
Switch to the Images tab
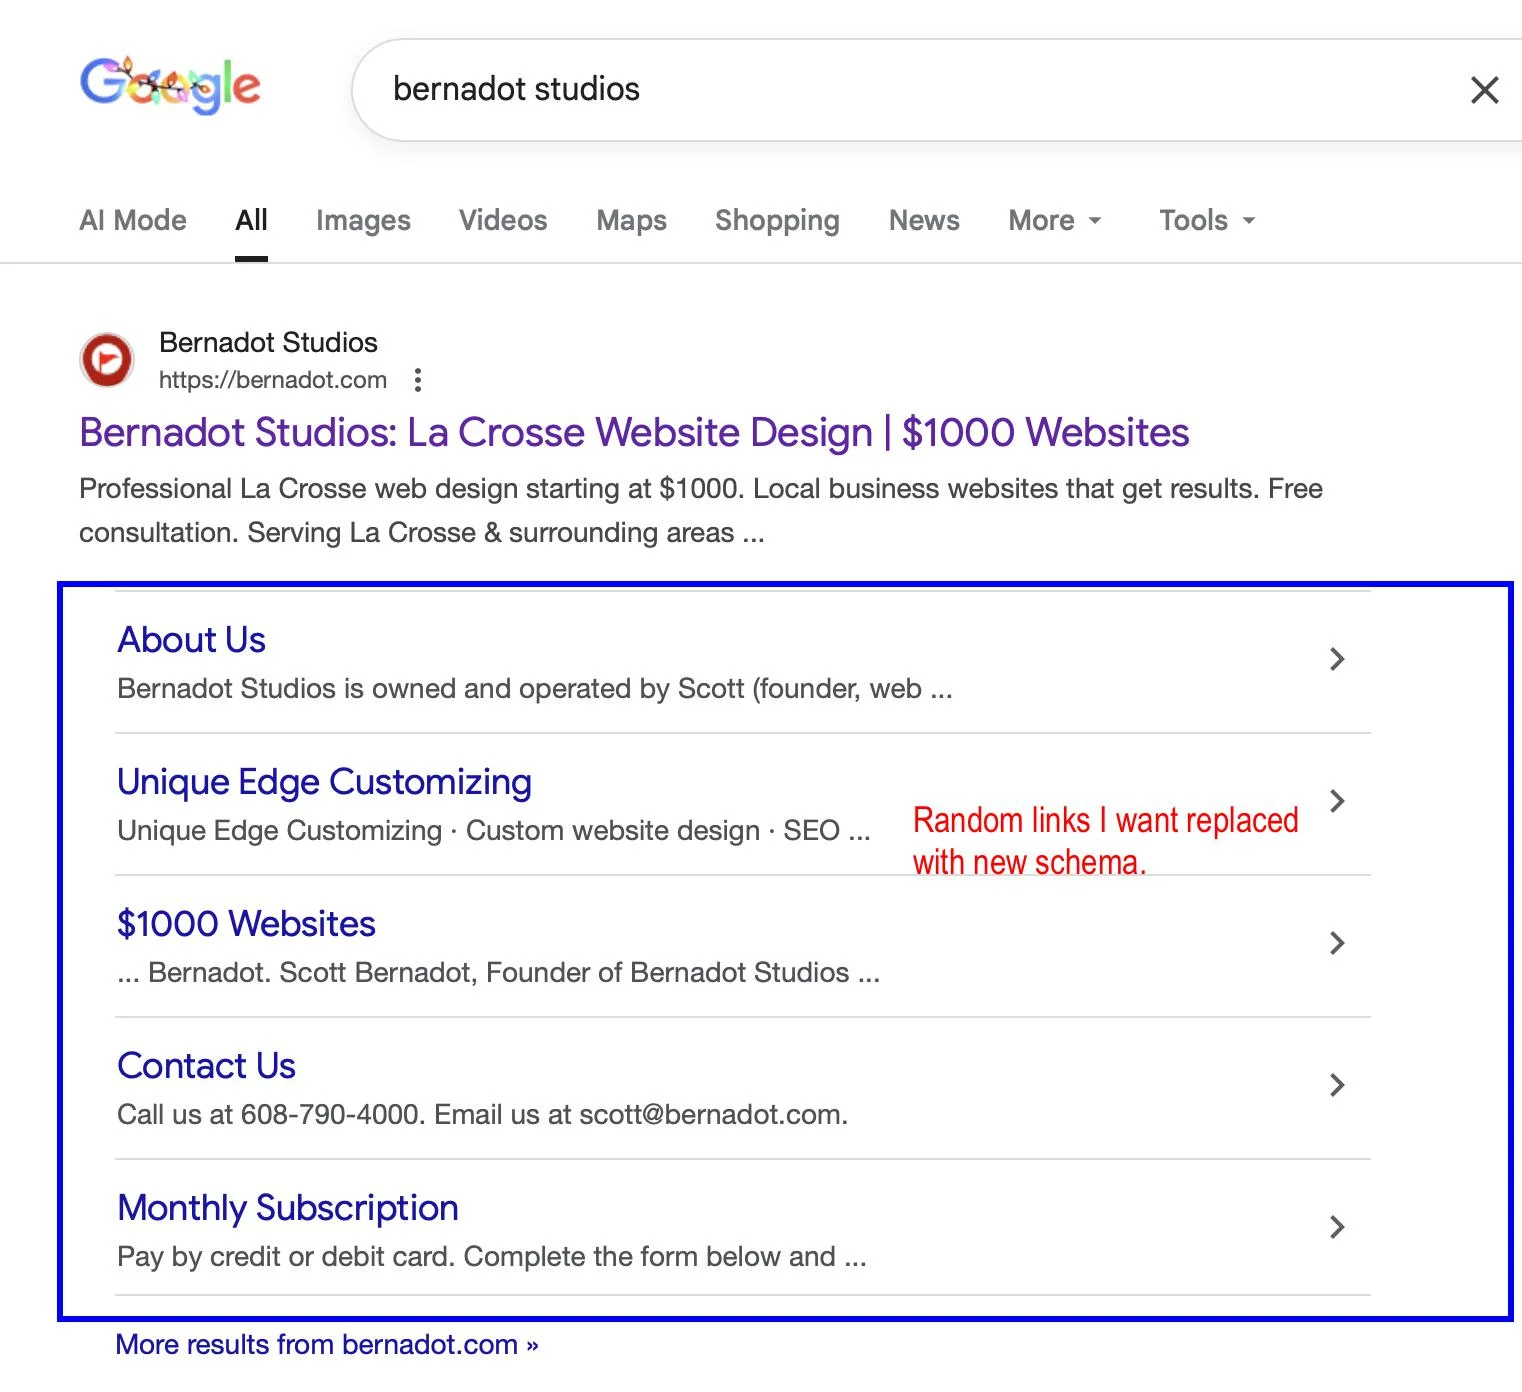[363, 220]
